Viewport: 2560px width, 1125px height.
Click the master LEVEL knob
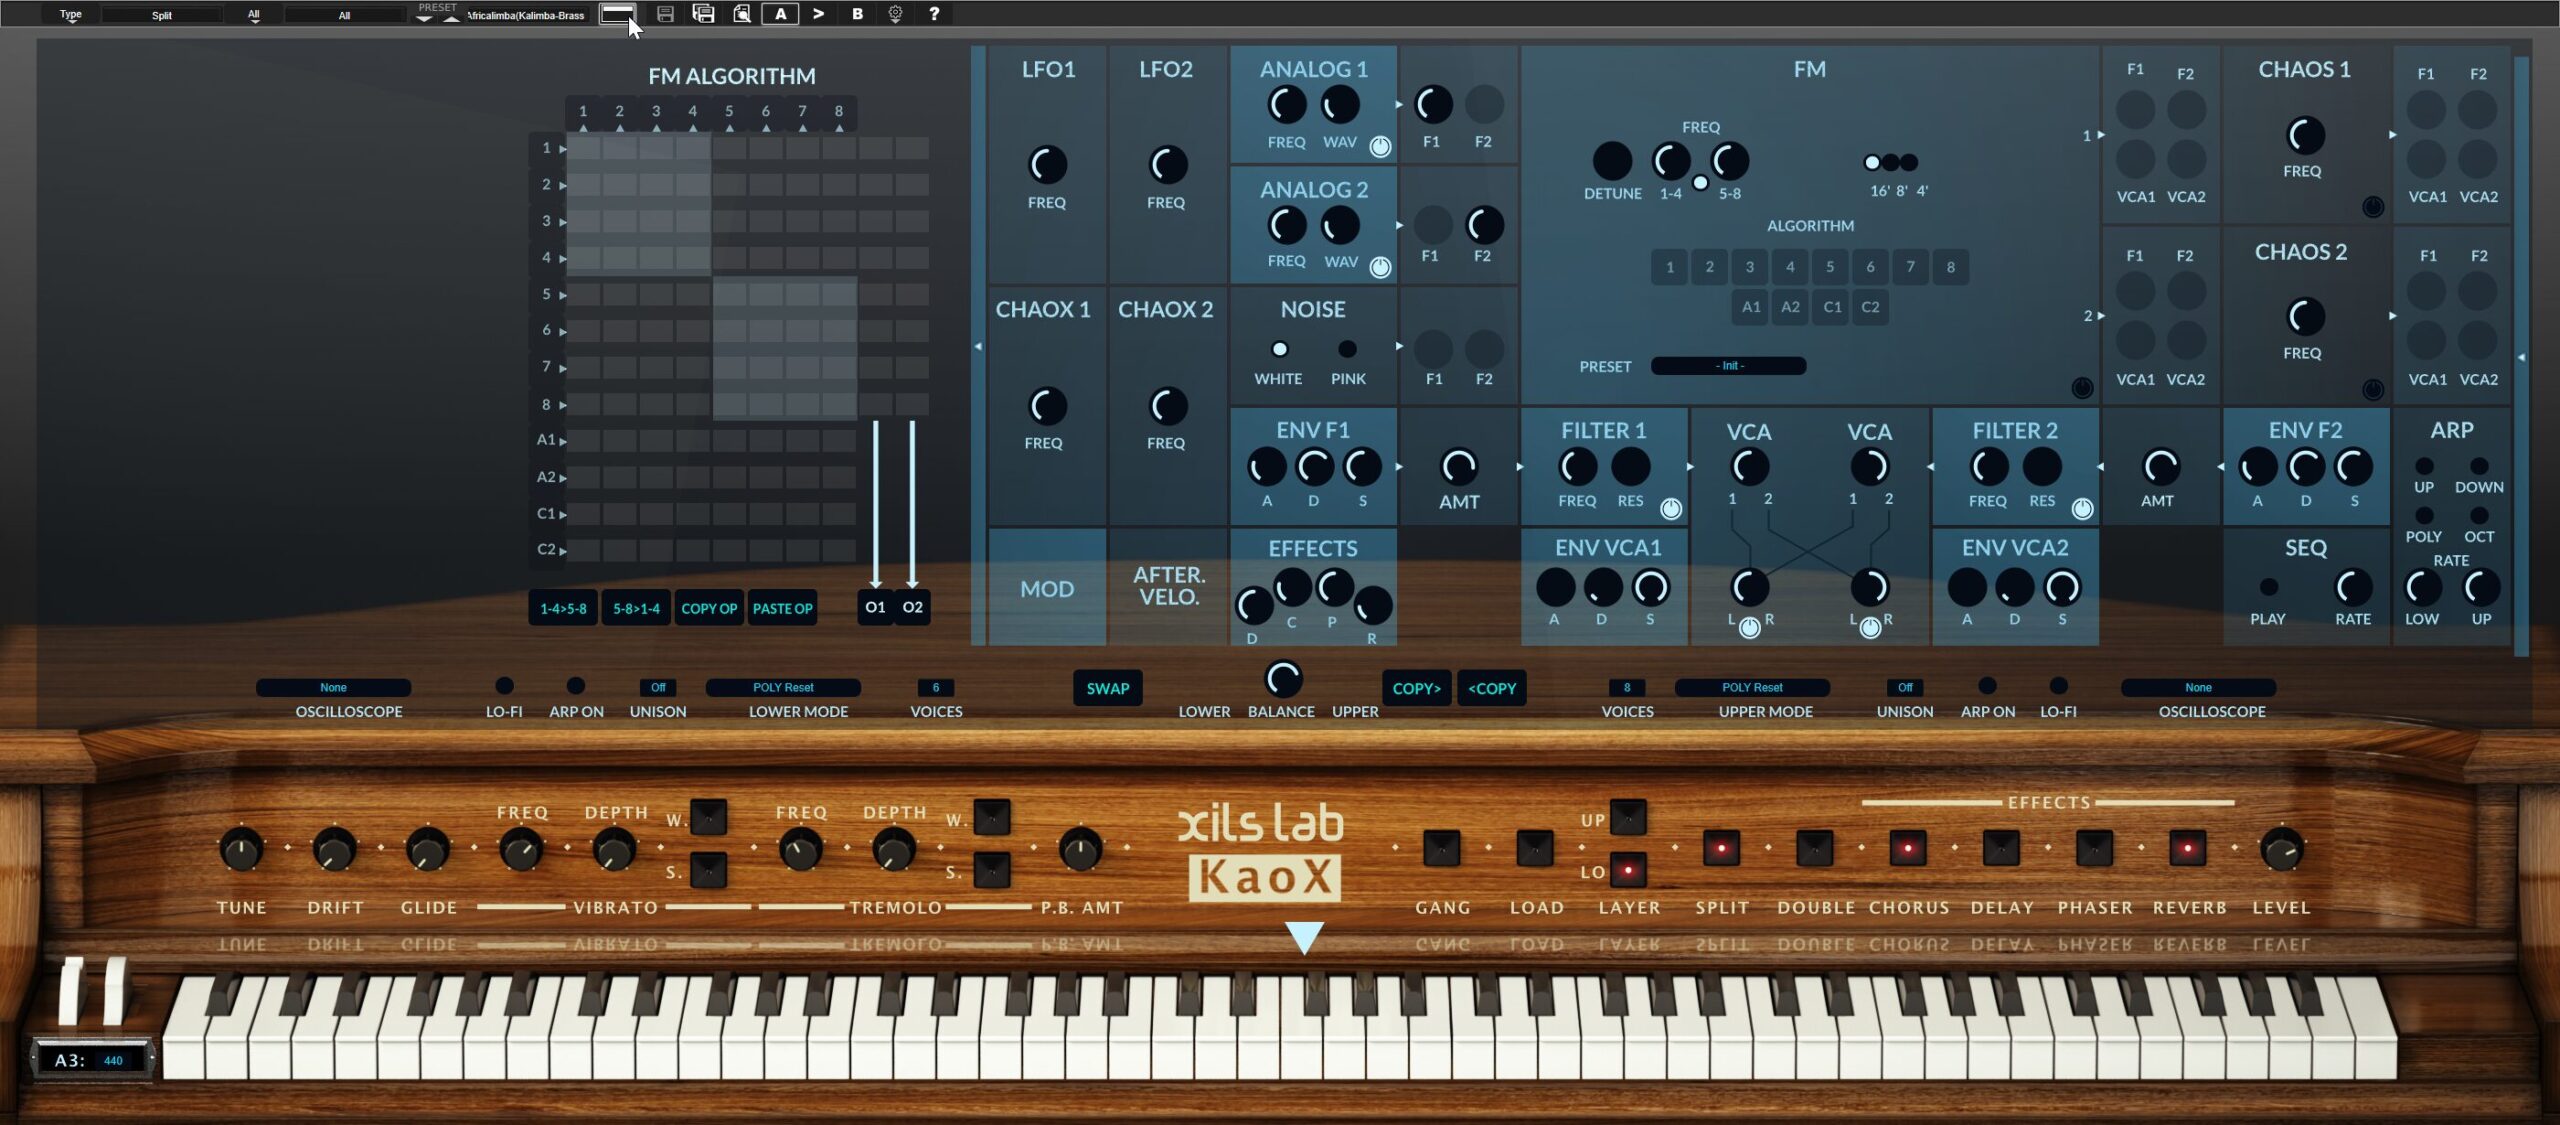pos(2281,849)
